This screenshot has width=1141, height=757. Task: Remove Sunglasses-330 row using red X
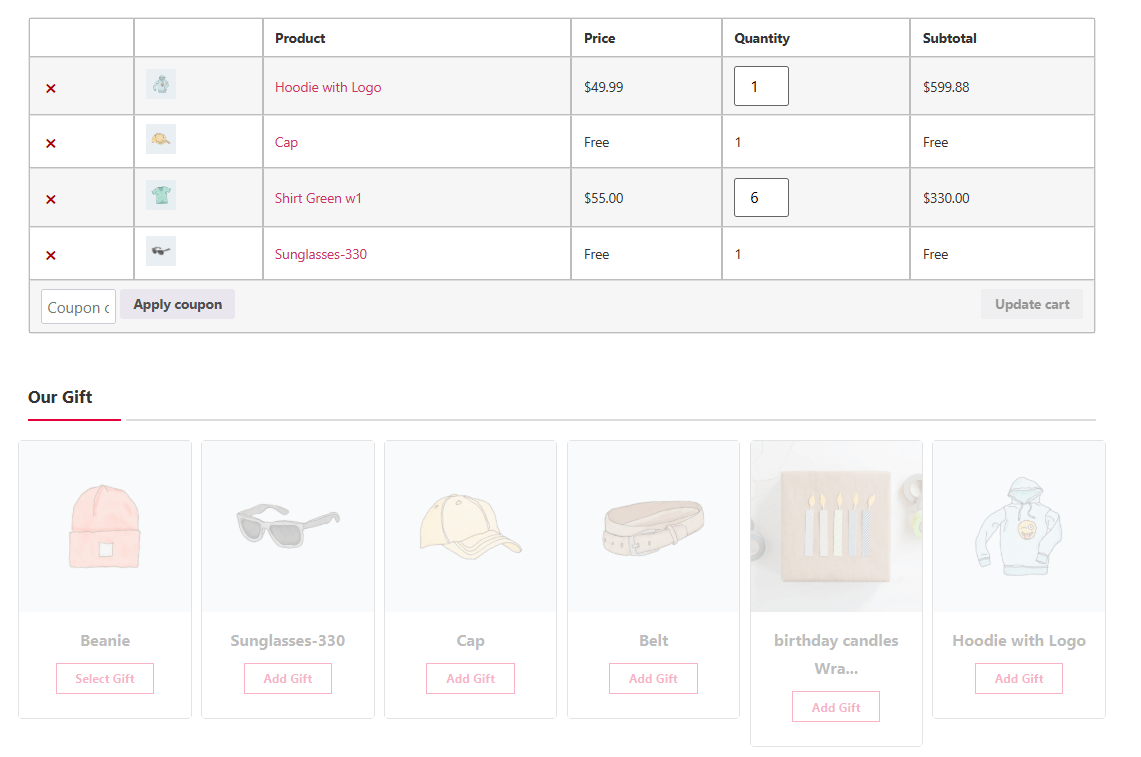51,255
